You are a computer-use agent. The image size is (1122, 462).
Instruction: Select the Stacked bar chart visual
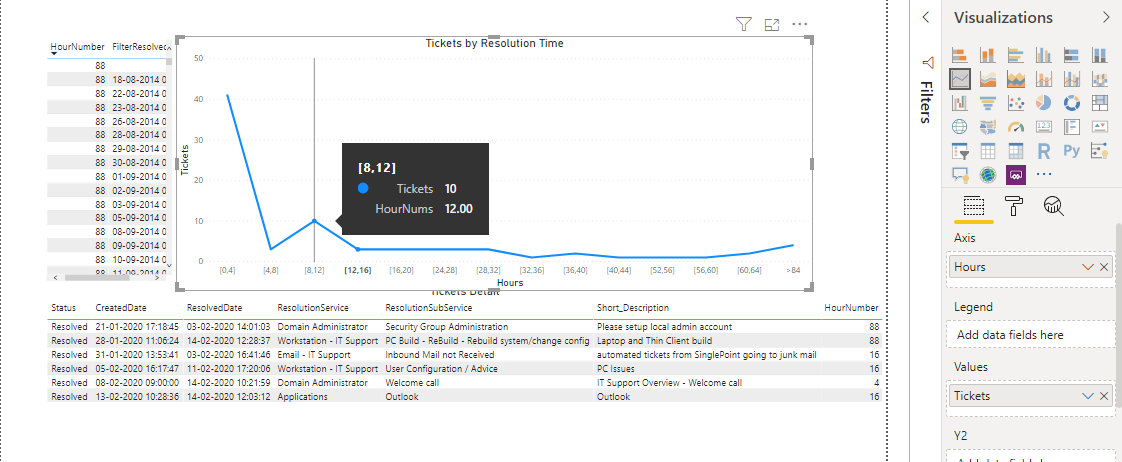click(960, 54)
